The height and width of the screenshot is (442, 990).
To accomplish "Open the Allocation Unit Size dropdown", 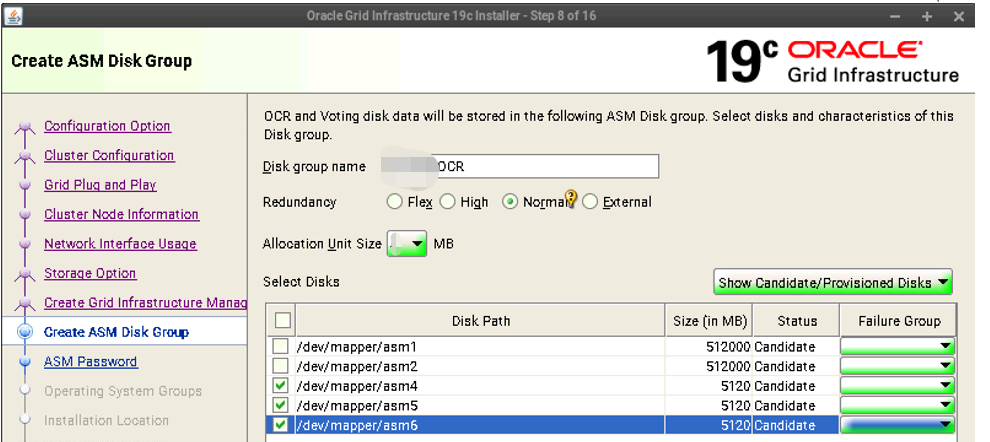I will (407, 244).
